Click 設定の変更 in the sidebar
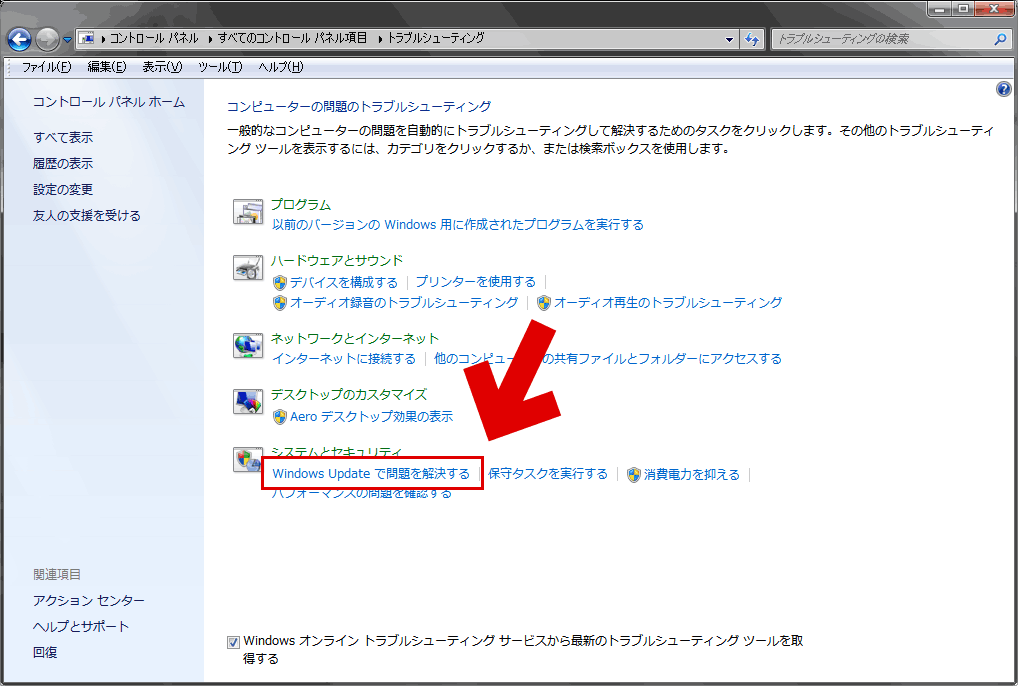The width and height of the screenshot is (1018, 686). point(63,190)
